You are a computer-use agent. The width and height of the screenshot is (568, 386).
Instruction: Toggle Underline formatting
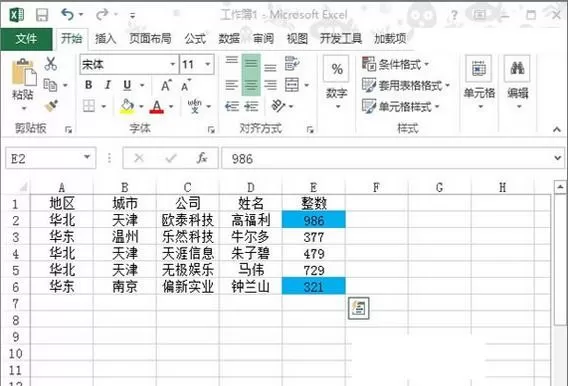point(127,85)
